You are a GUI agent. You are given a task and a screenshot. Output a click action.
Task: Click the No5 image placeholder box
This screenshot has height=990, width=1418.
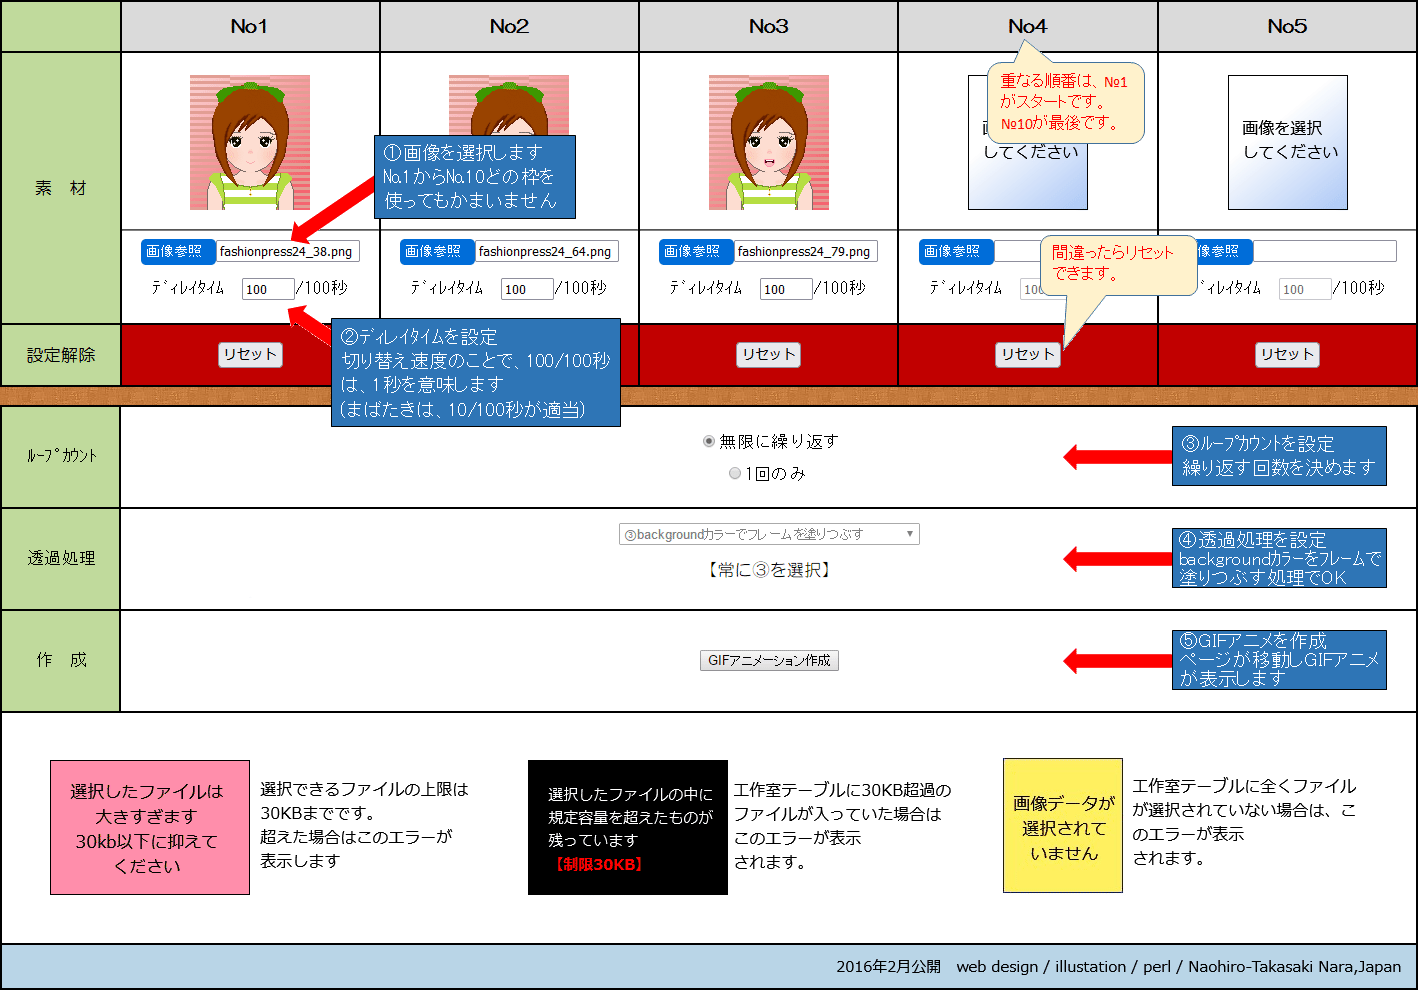coord(1287,142)
